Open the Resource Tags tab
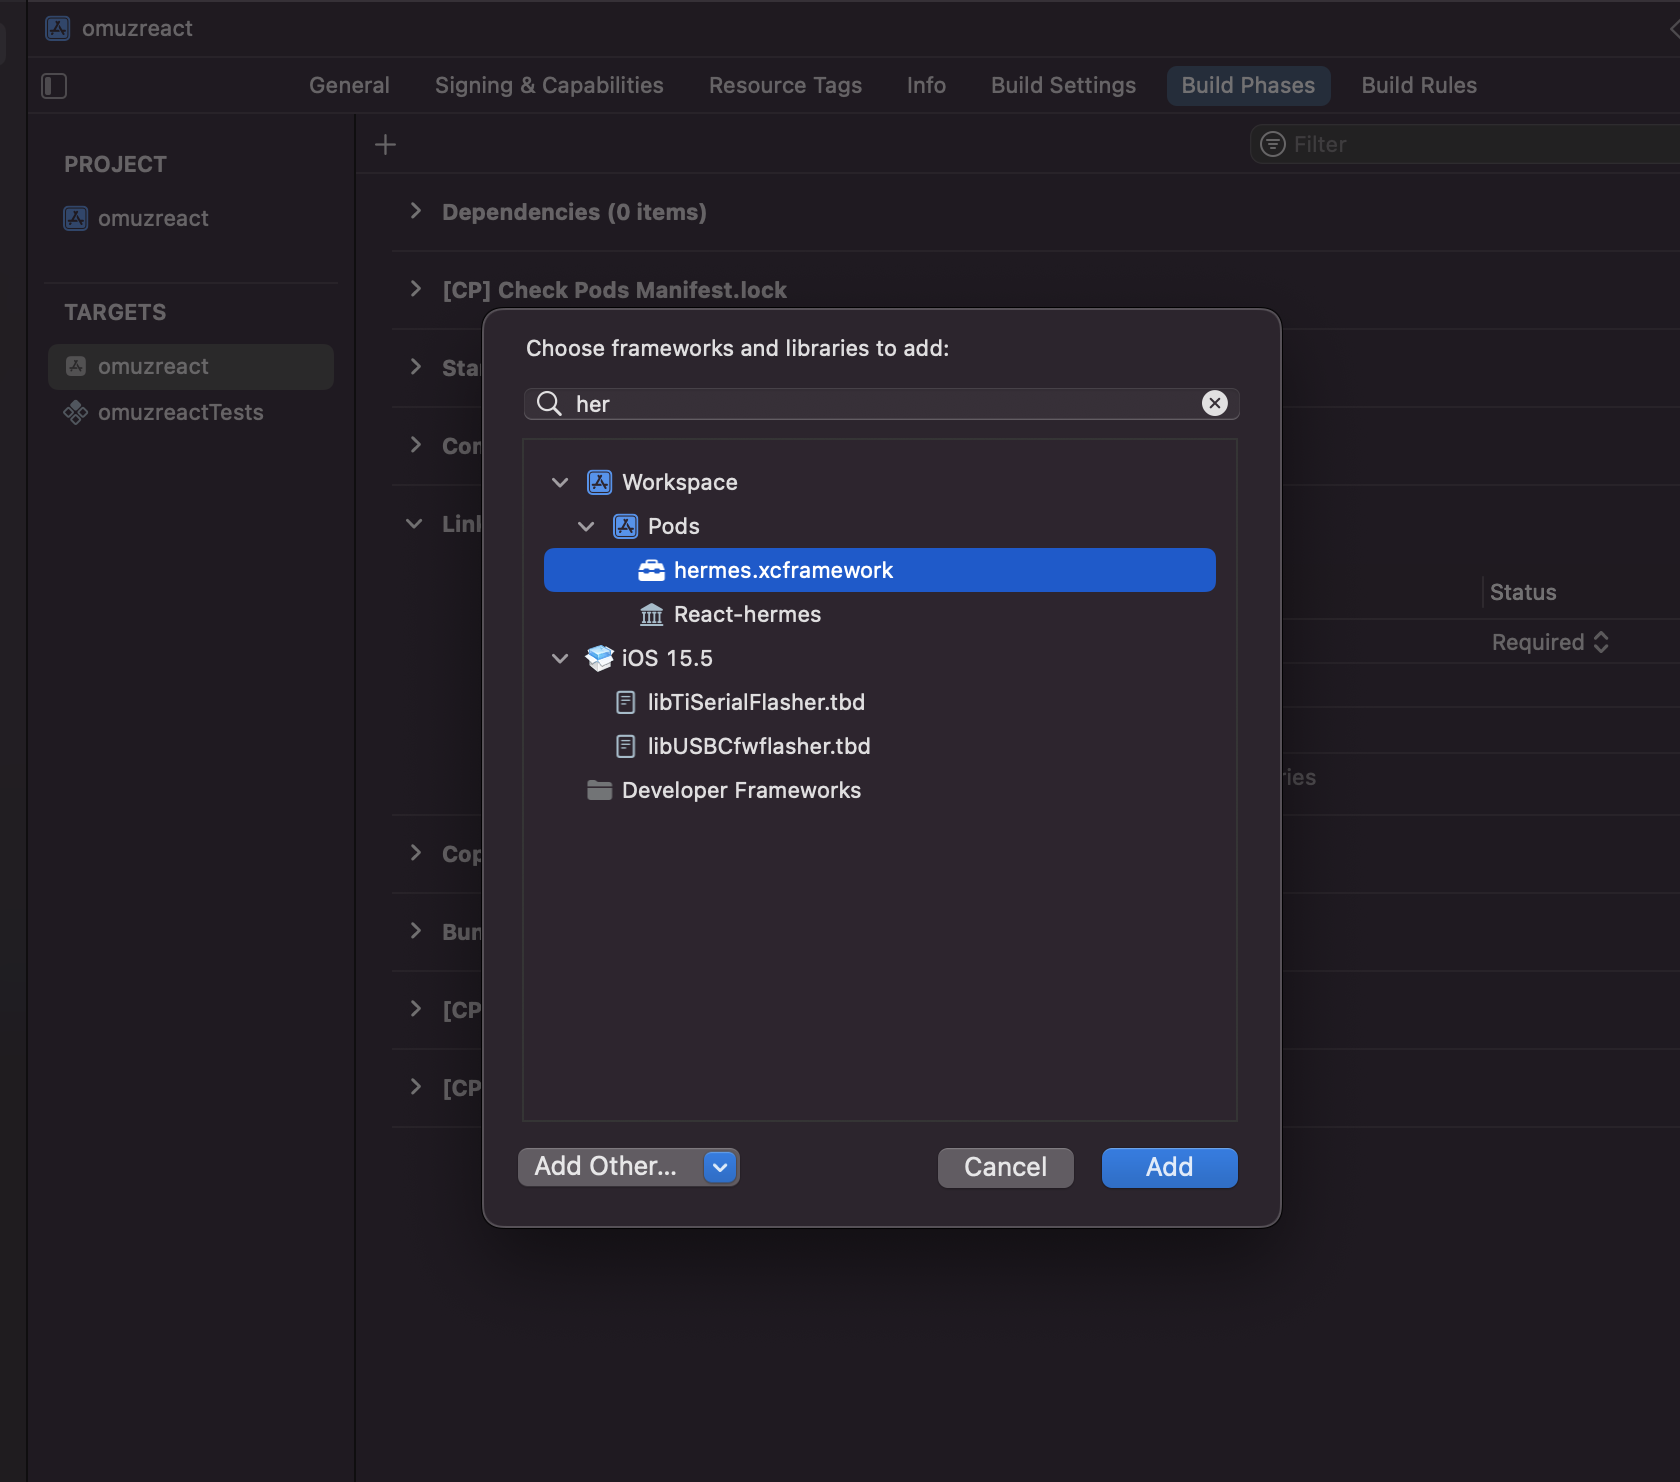Viewport: 1680px width, 1482px height. pyautogui.click(x=785, y=86)
